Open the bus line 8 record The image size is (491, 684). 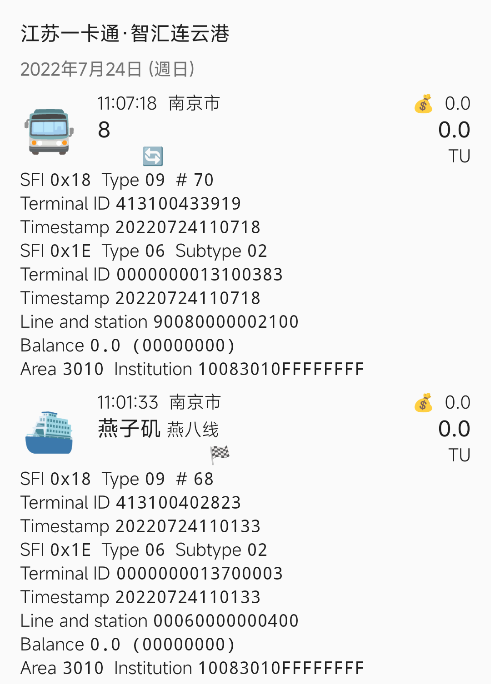click(x=104, y=130)
